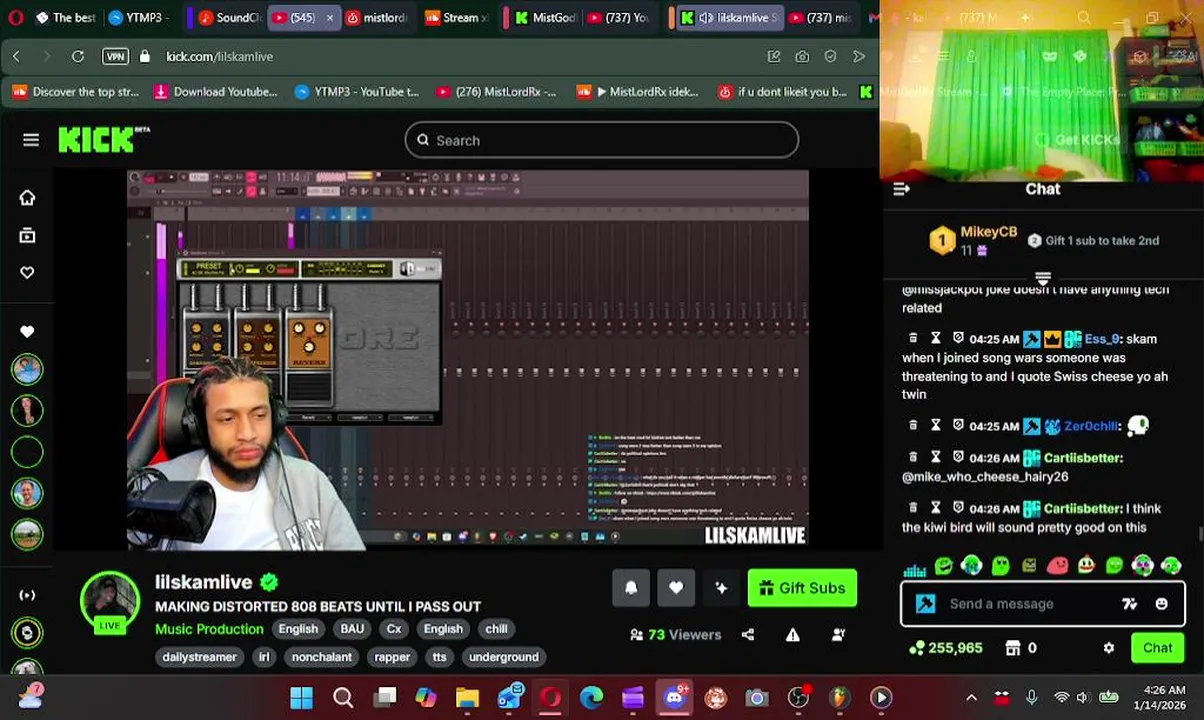Open chat identity badge in message box
This screenshot has width=1204, height=720.
coord(926,604)
